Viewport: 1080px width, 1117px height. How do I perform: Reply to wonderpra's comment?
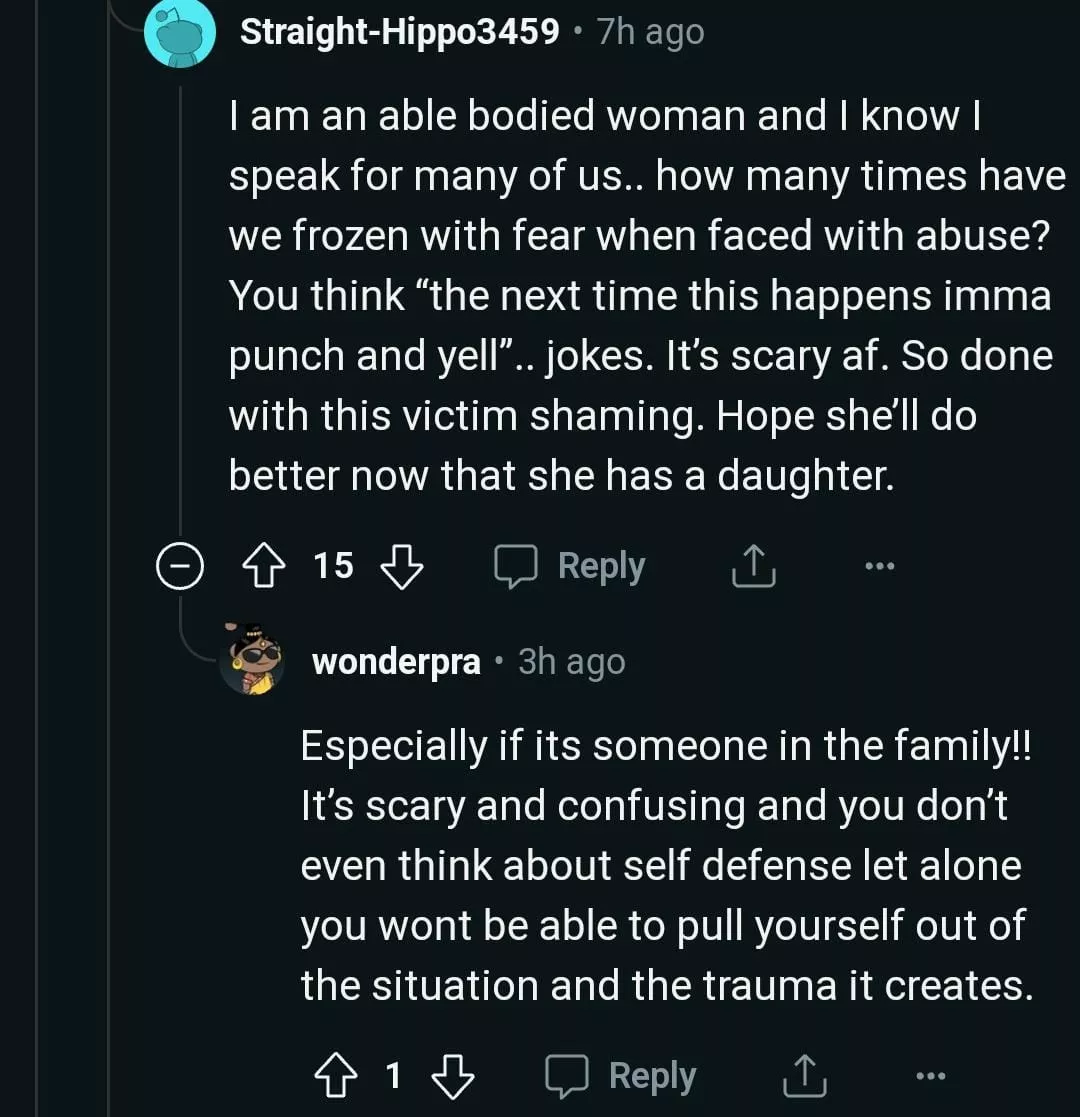[x=622, y=1076]
